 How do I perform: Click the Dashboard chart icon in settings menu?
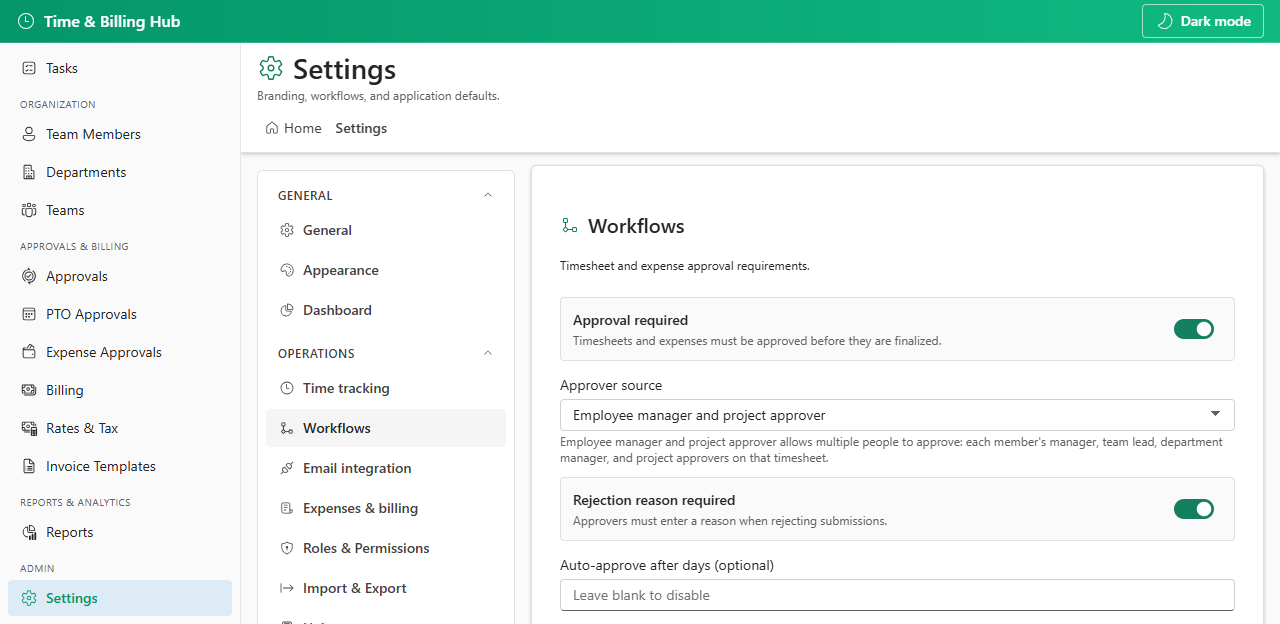287,310
